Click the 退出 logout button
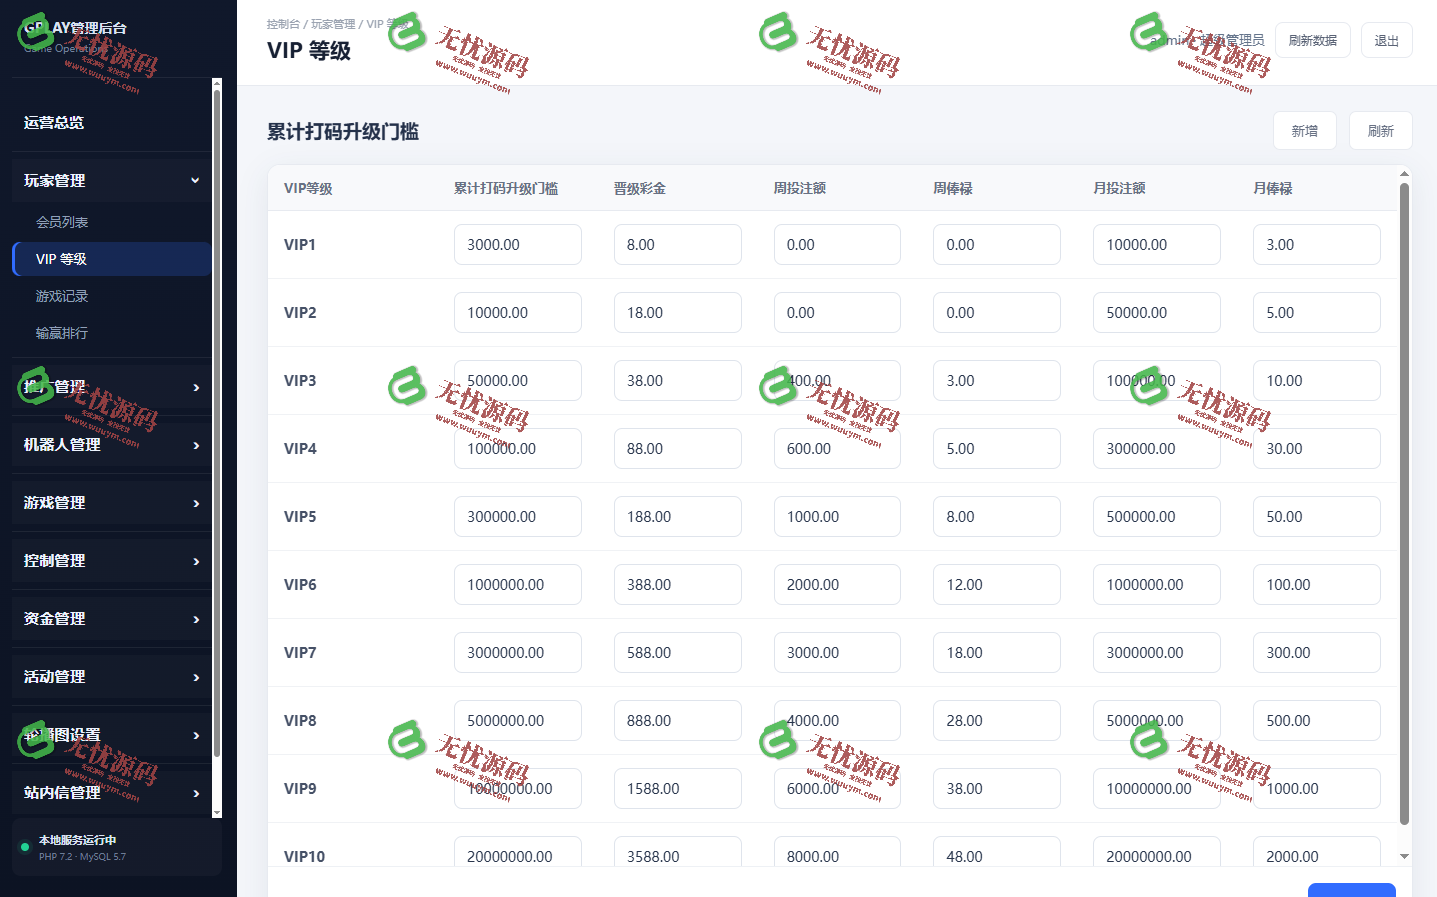The image size is (1437, 897). coord(1386,40)
